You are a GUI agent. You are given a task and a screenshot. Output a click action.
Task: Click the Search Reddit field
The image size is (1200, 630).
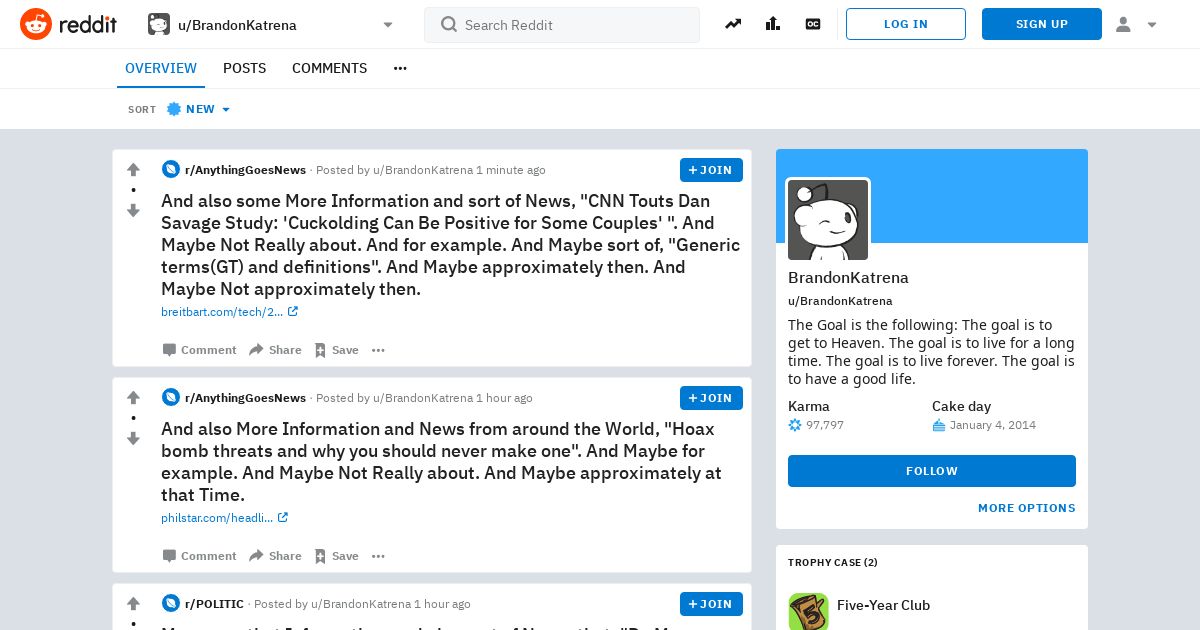[562, 25]
